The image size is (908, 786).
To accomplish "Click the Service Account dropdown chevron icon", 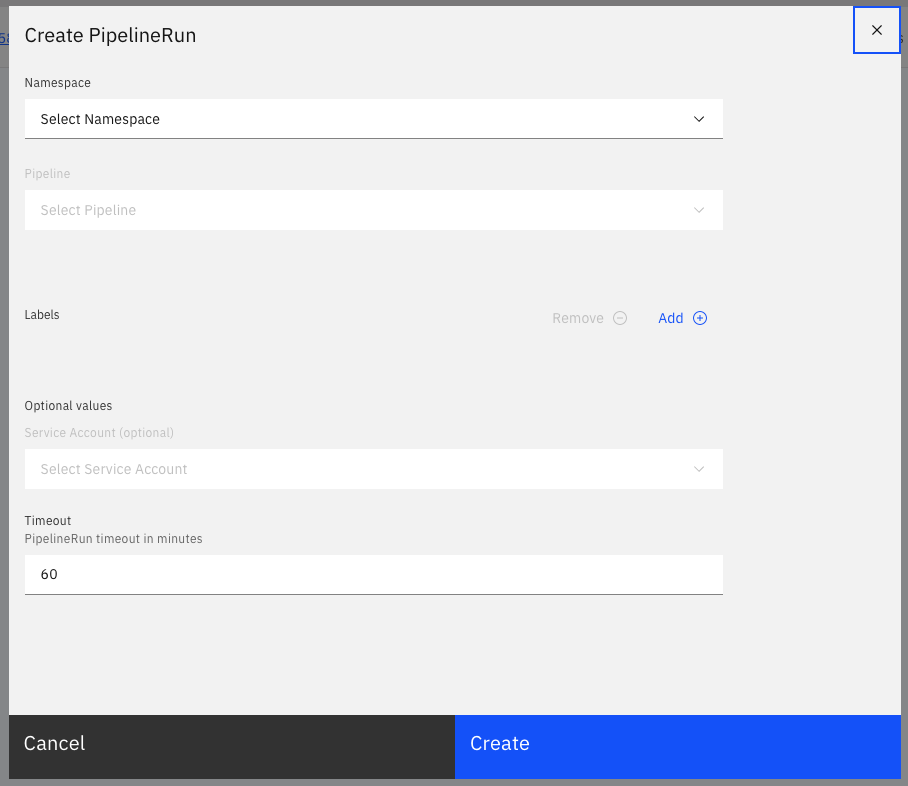I will 699,469.
